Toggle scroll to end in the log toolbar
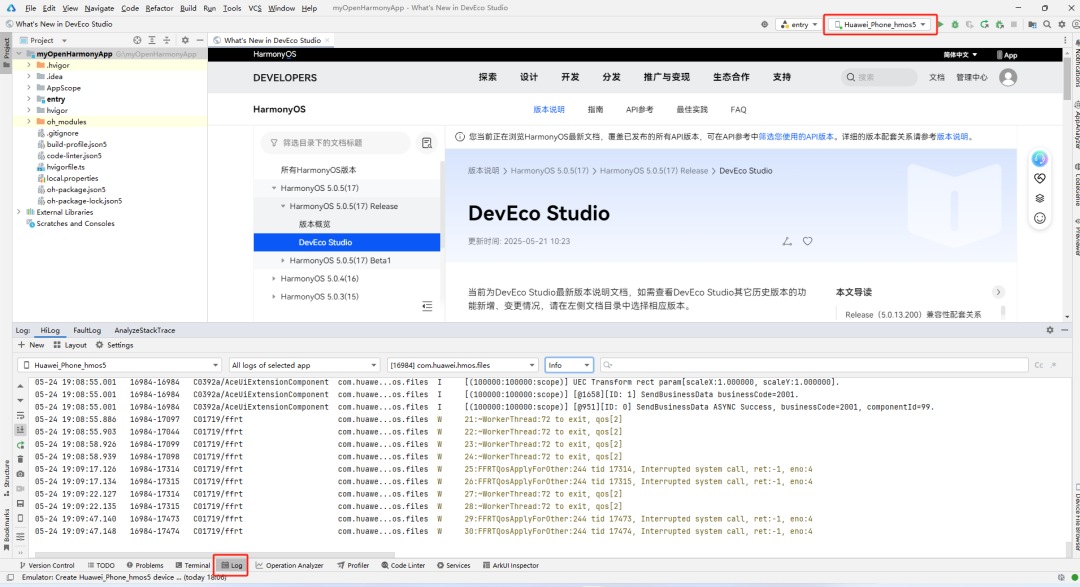Viewport: 1080px width, 587px height. coord(20,430)
